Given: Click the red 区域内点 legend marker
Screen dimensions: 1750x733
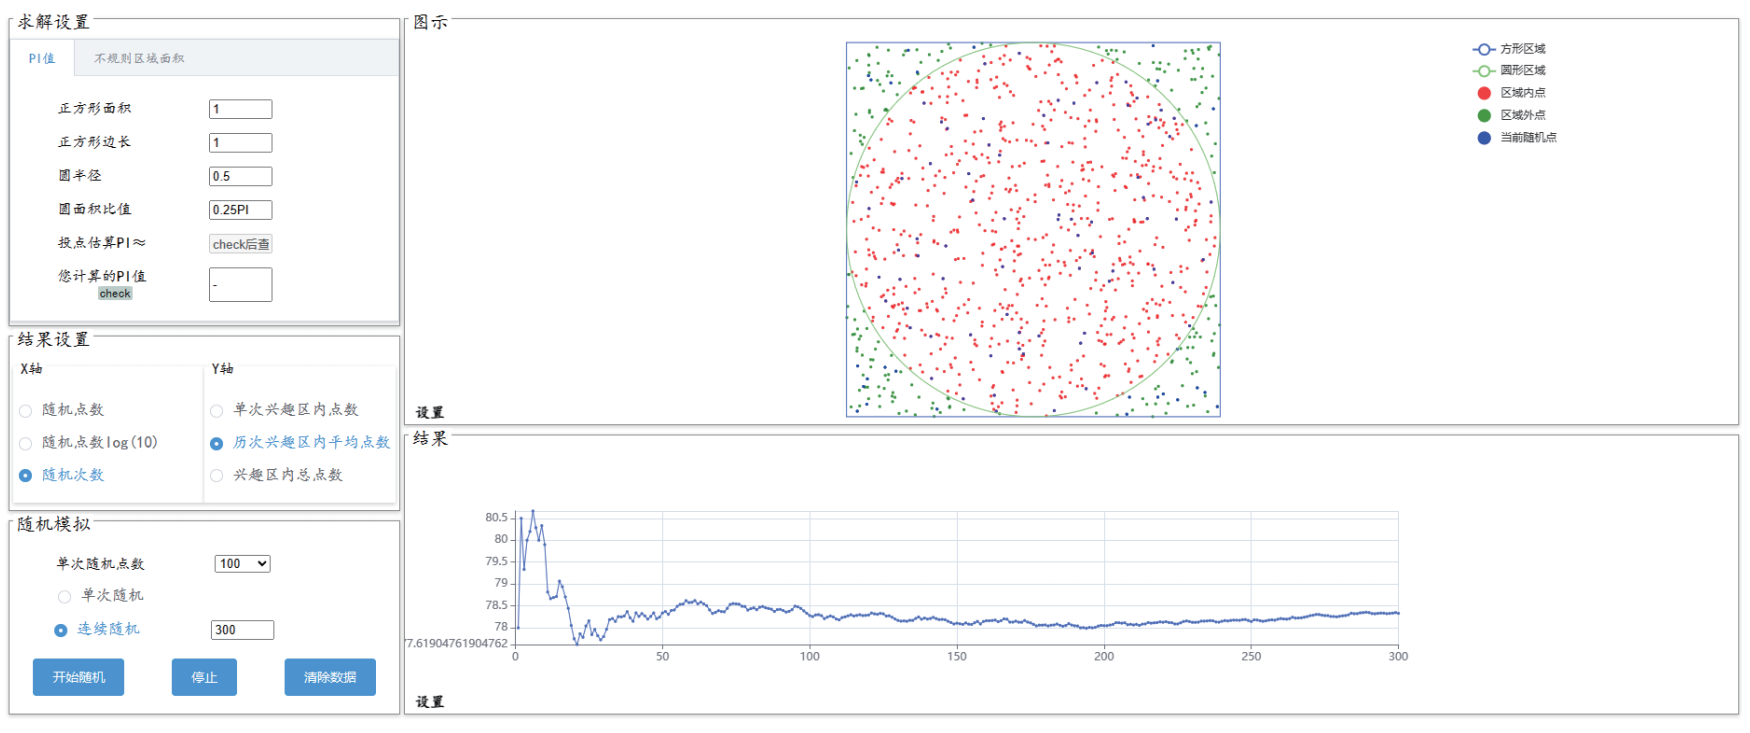Looking at the screenshot, I should [x=1484, y=93].
